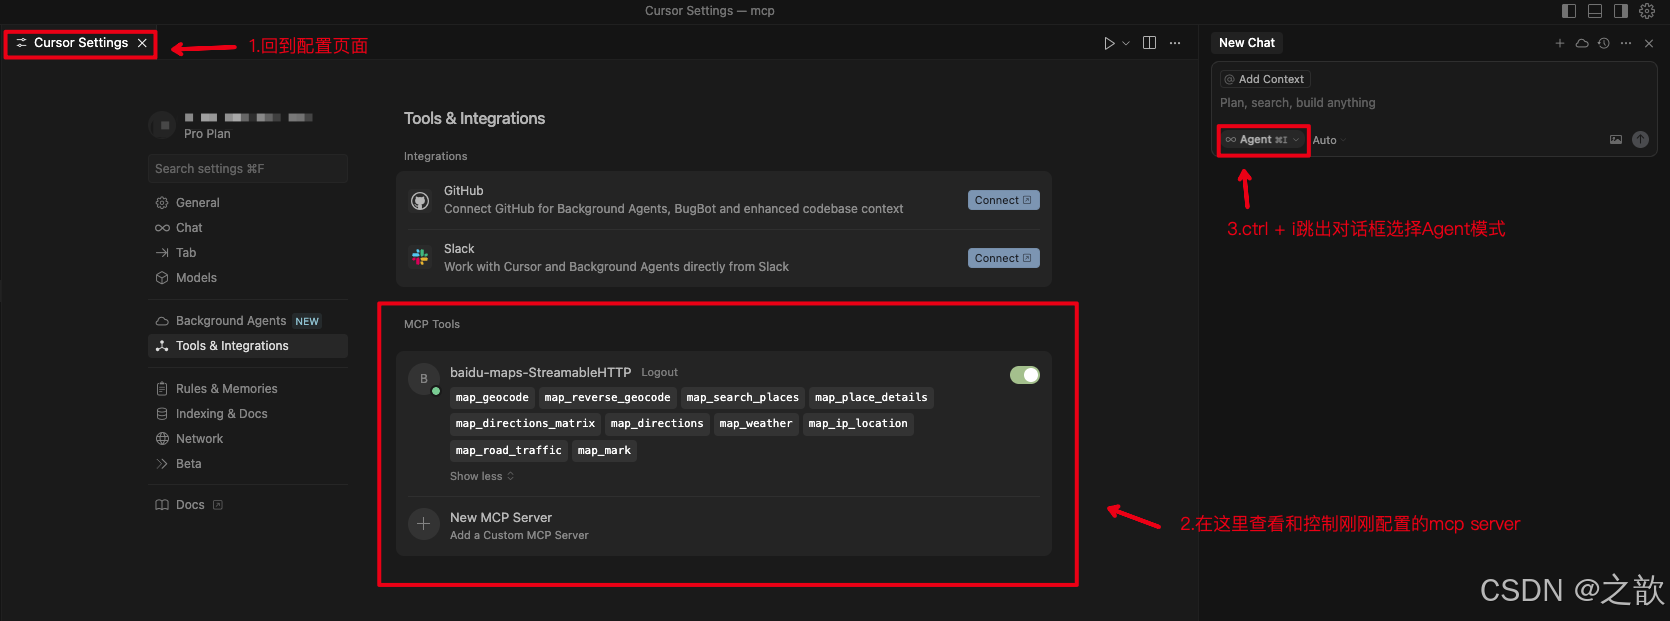The image size is (1670, 621).
Task: Send message with the up-arrow button
Action: pyautogui.click(x=1640, y=140)
